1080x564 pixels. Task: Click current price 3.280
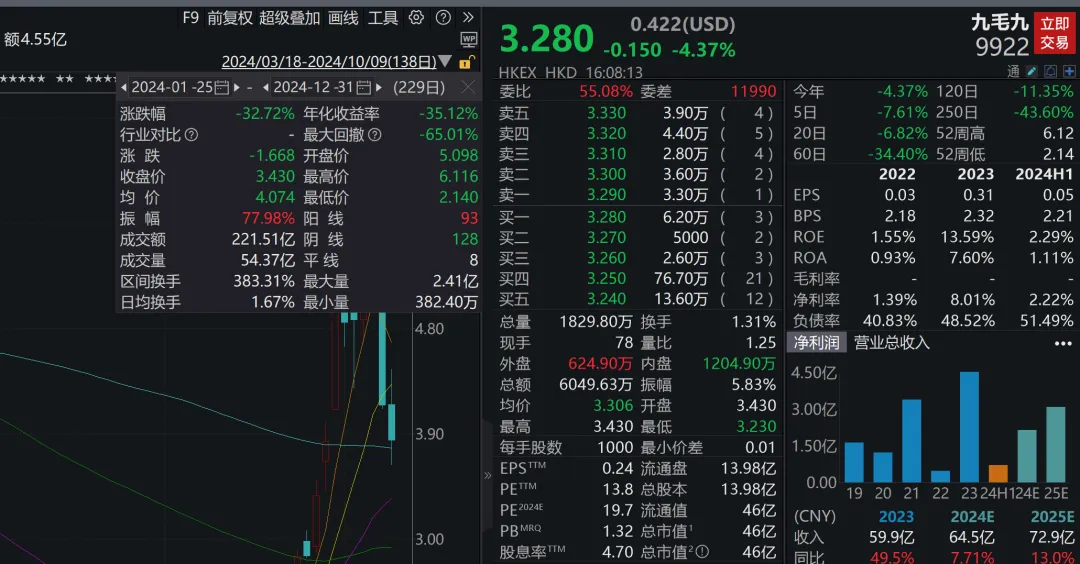pyautogui.click(x=546, y=39)
